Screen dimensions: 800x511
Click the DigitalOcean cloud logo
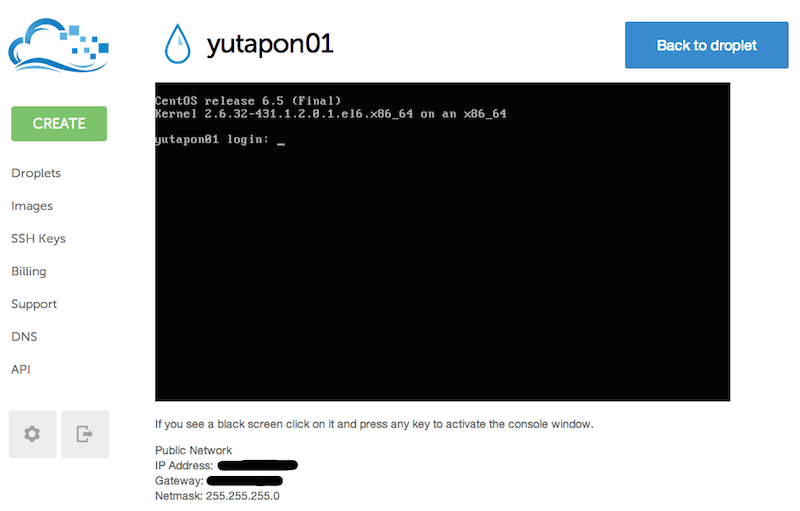click(59, 45)
